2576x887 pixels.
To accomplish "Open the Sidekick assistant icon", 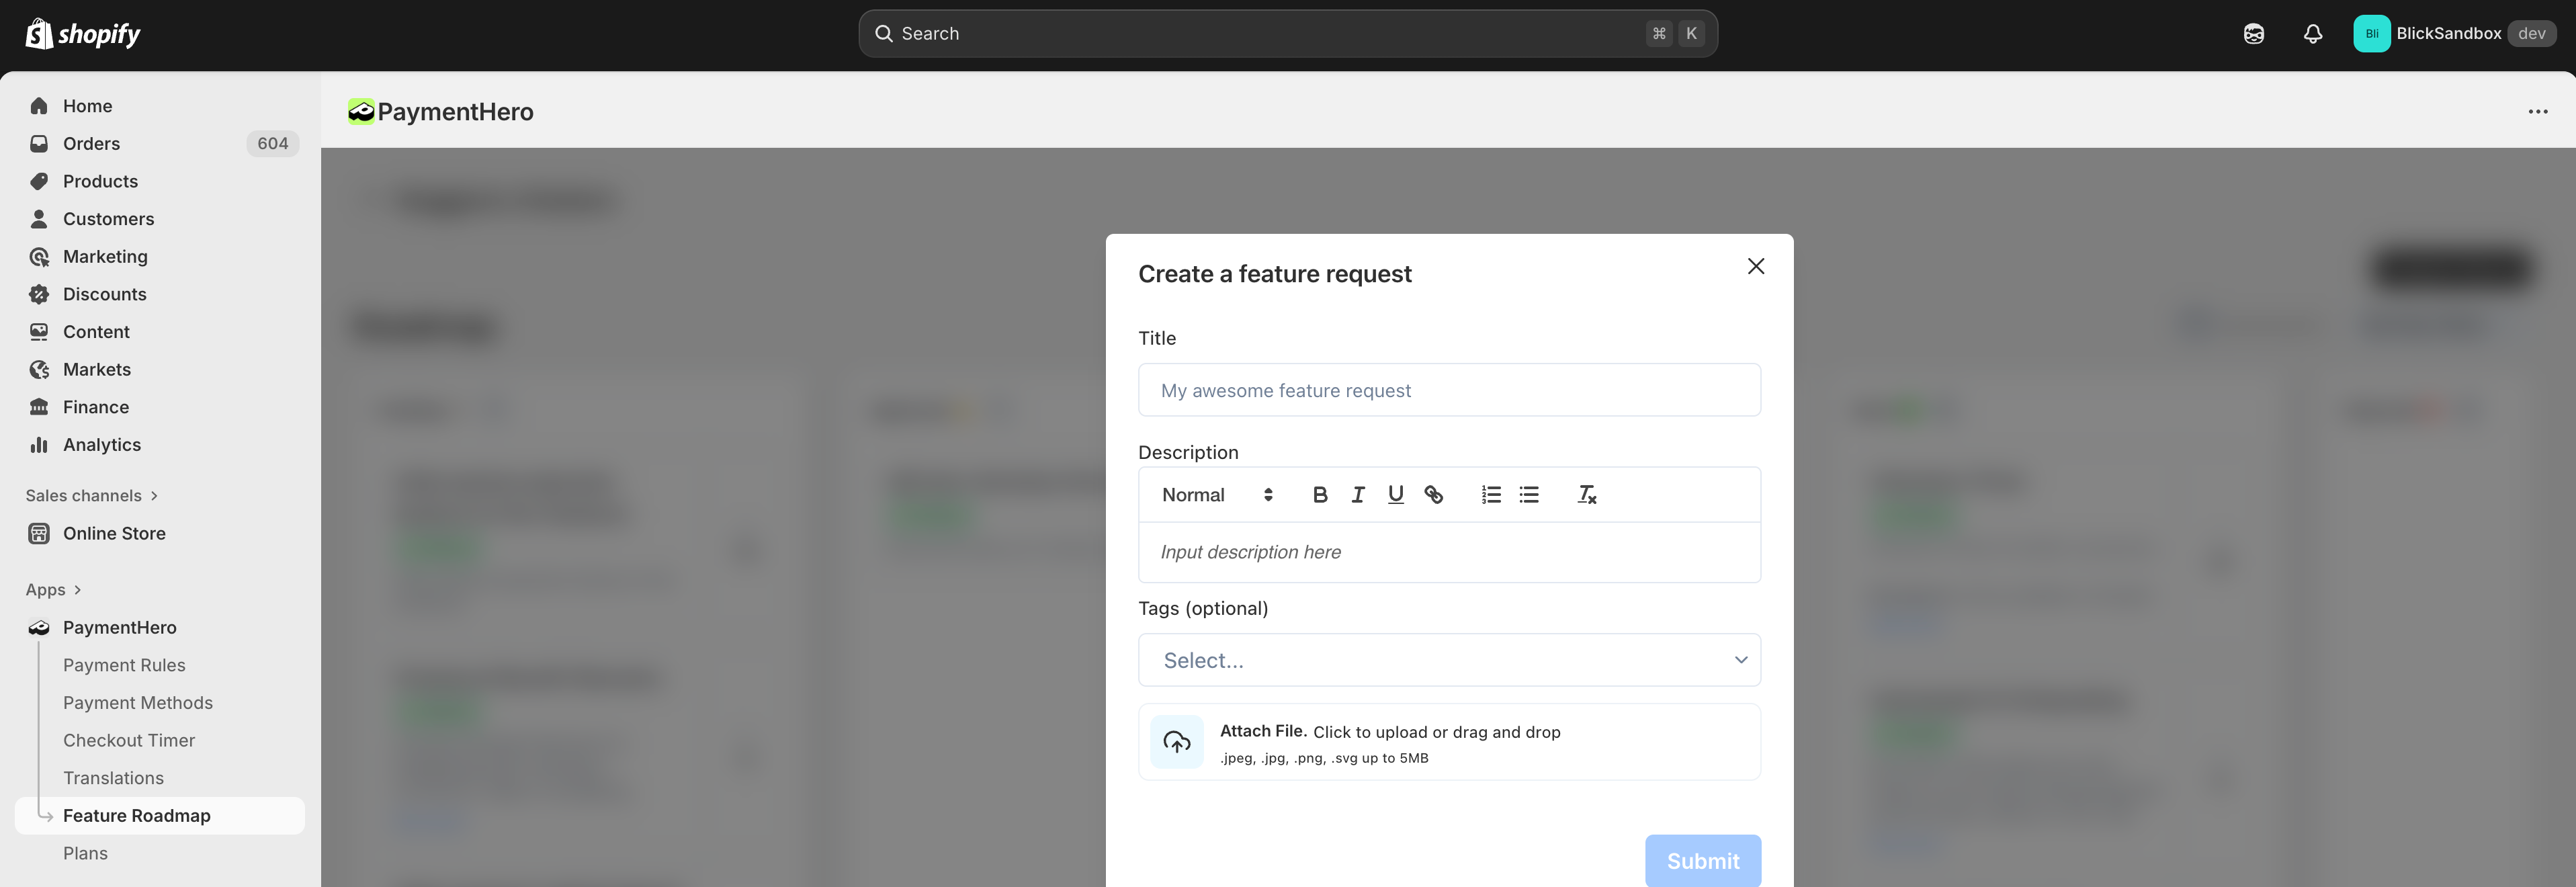I will point(2253,34).
